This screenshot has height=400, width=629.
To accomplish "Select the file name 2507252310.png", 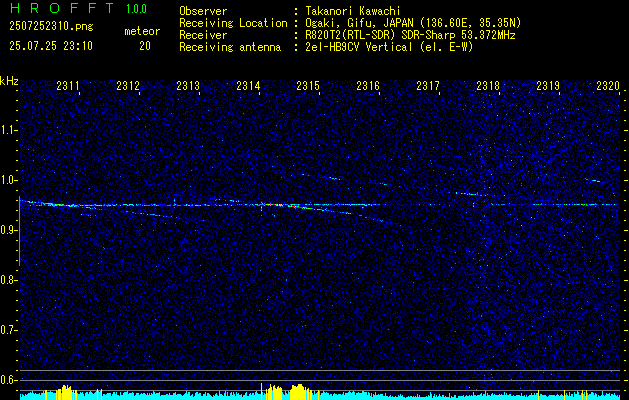I will pyautogui.click(x=51, y=26).
